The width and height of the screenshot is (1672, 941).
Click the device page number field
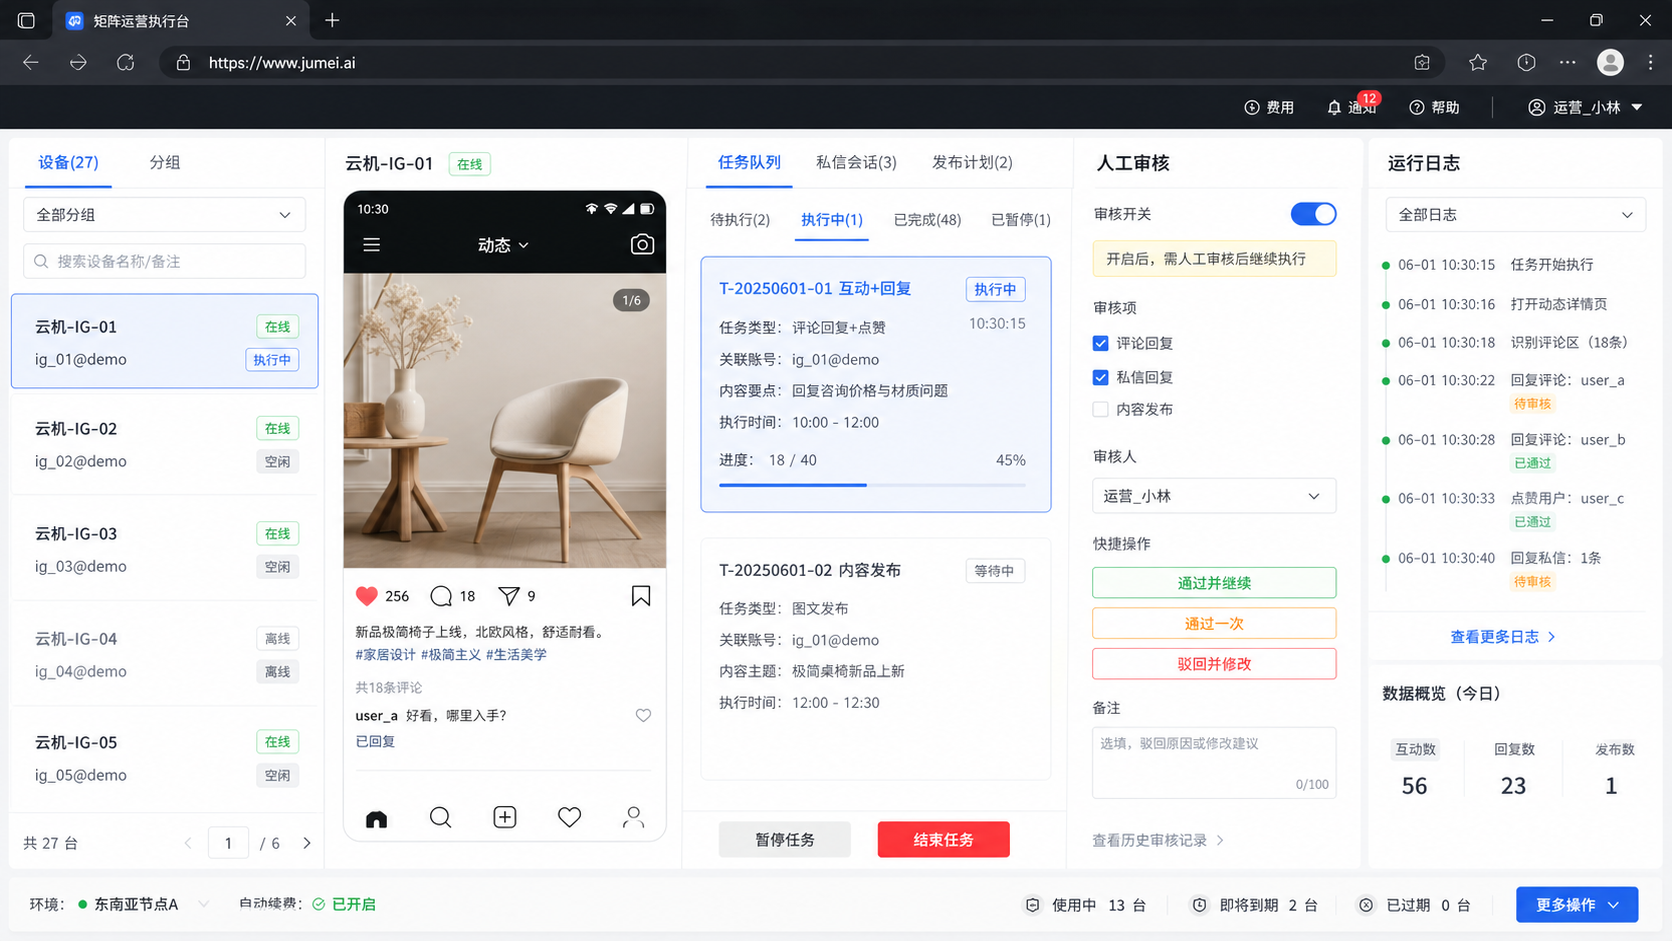click(x=228, y=843)
